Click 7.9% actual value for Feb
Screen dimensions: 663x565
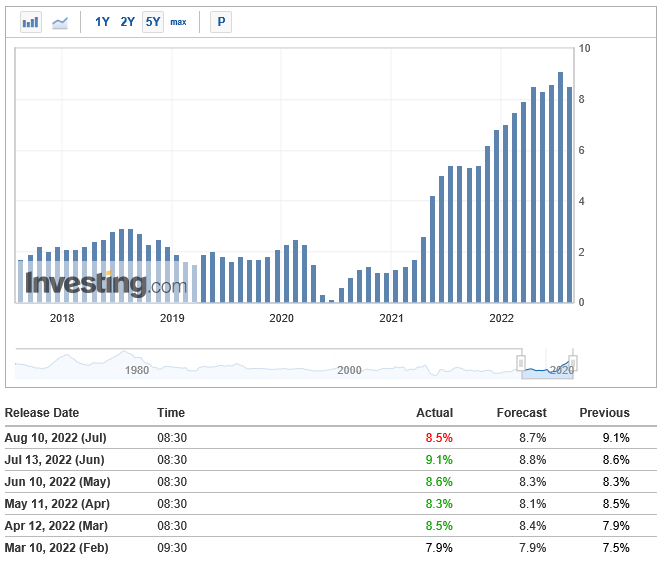[x=439, y=548]
